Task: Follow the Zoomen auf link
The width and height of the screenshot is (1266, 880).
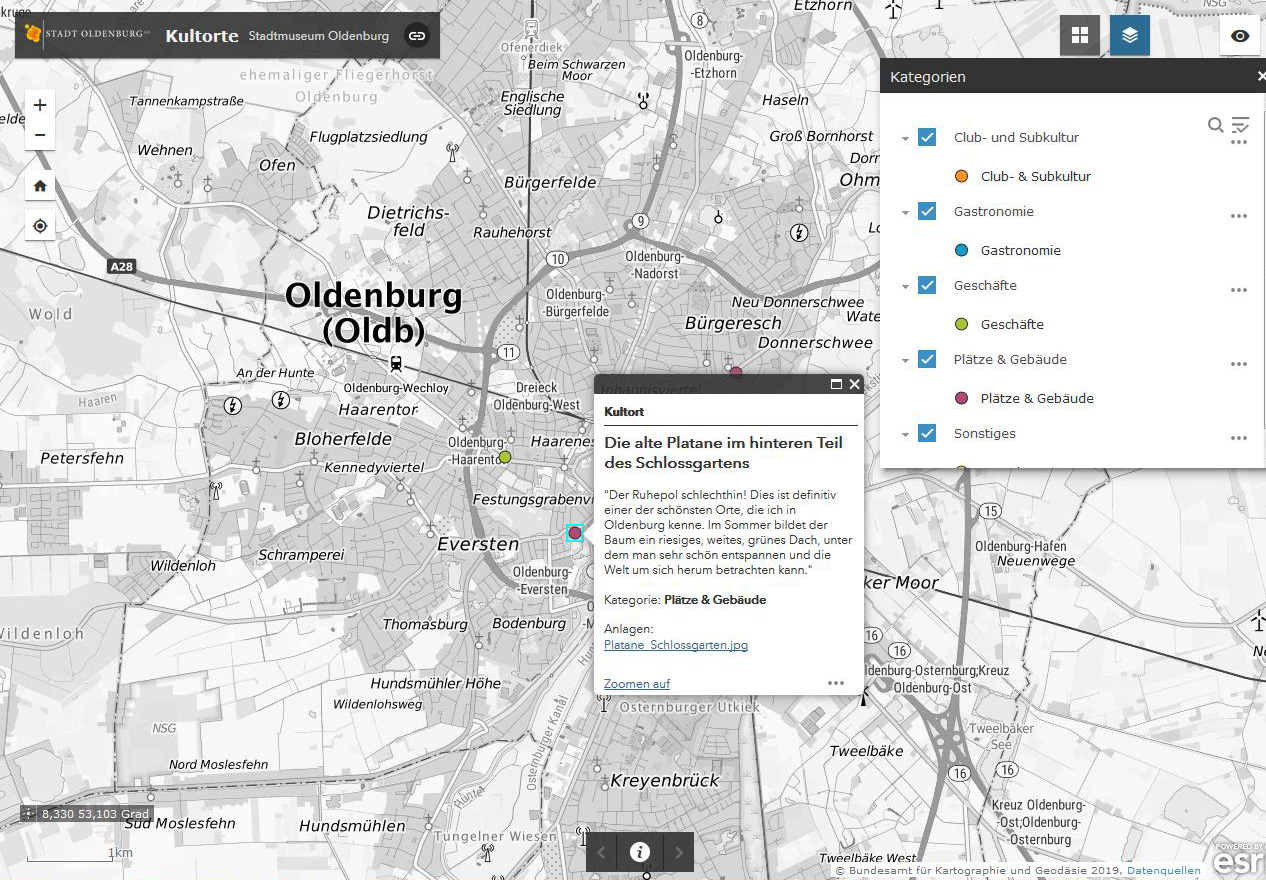Action: (636, 683)
